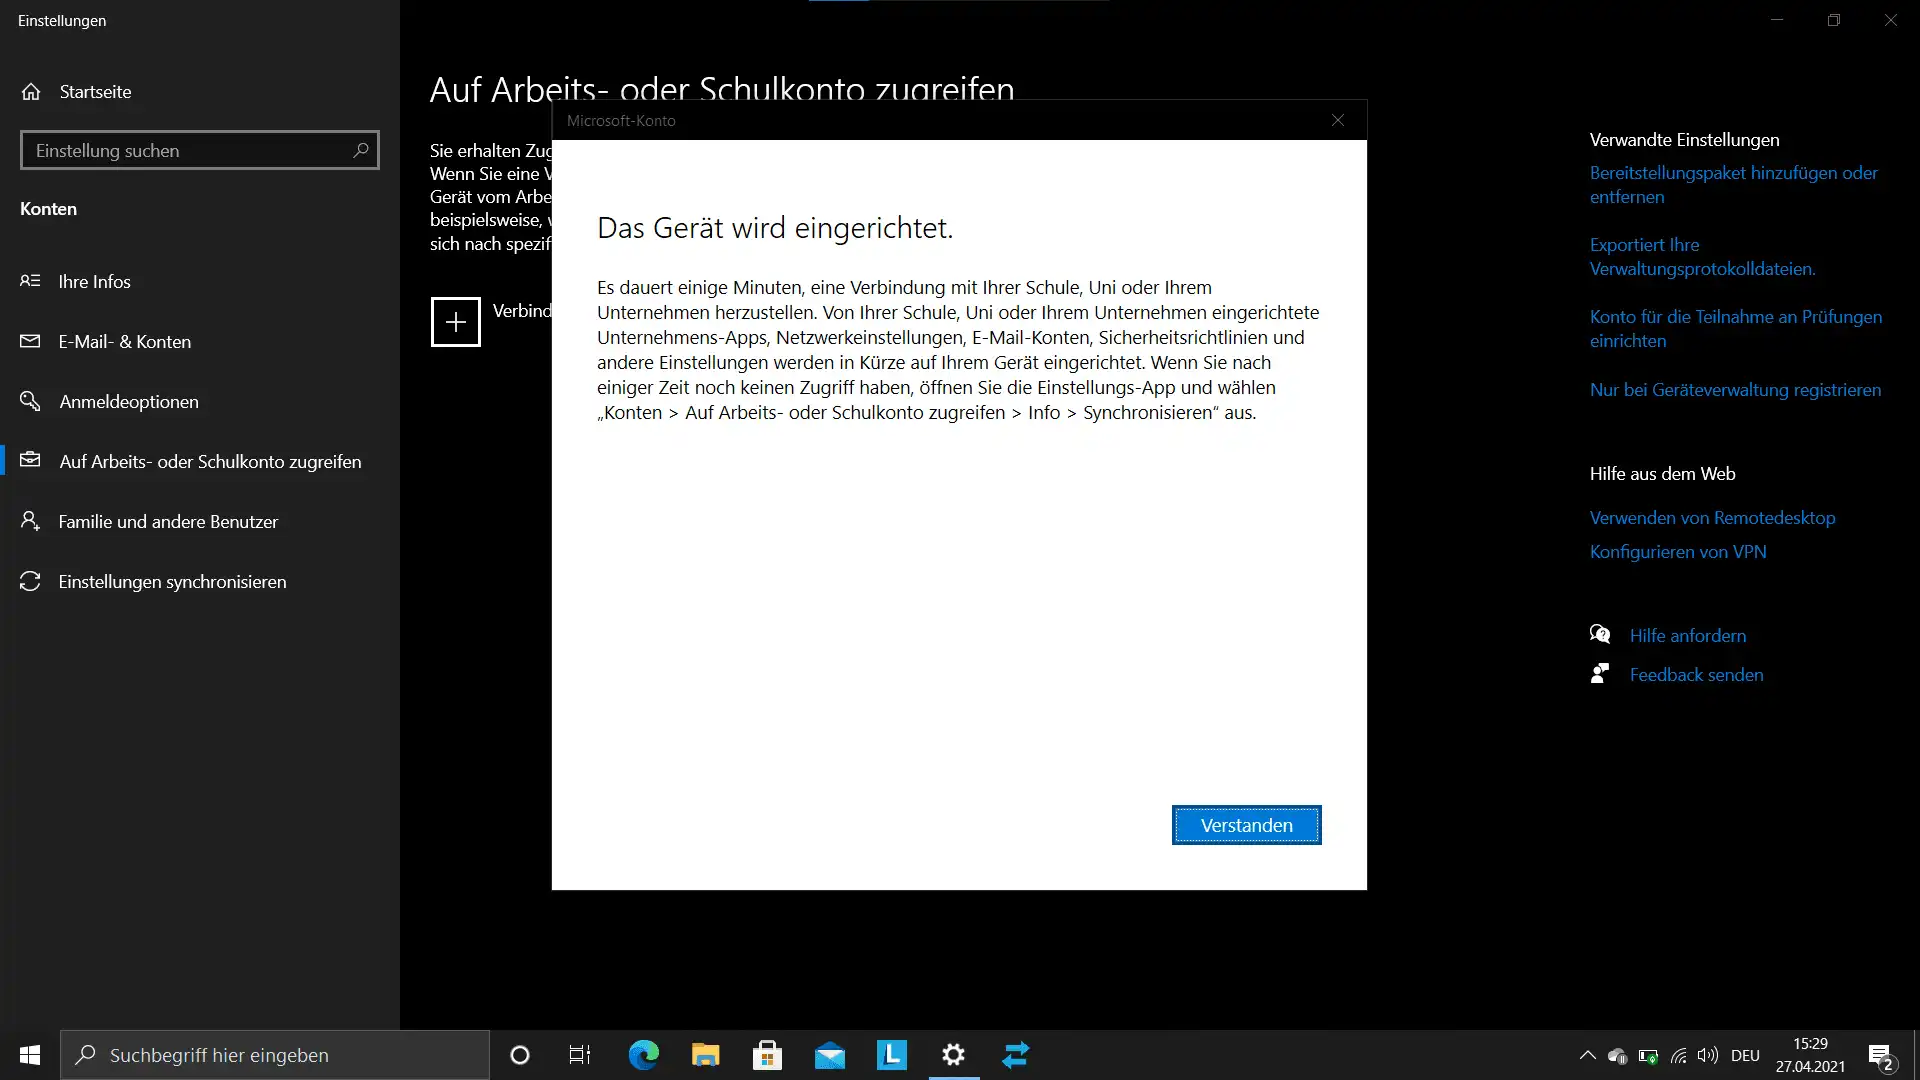Screen dimensions: 1920x1080
Task: Click Feedback senden link
Action: coord(1696,675)
